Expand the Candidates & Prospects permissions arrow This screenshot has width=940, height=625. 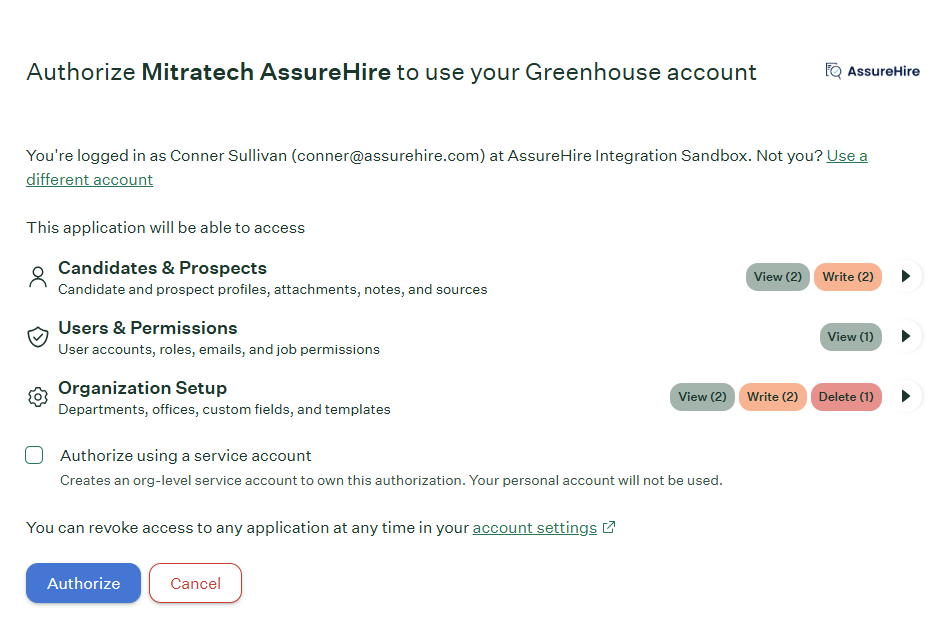tap(906, 276)
